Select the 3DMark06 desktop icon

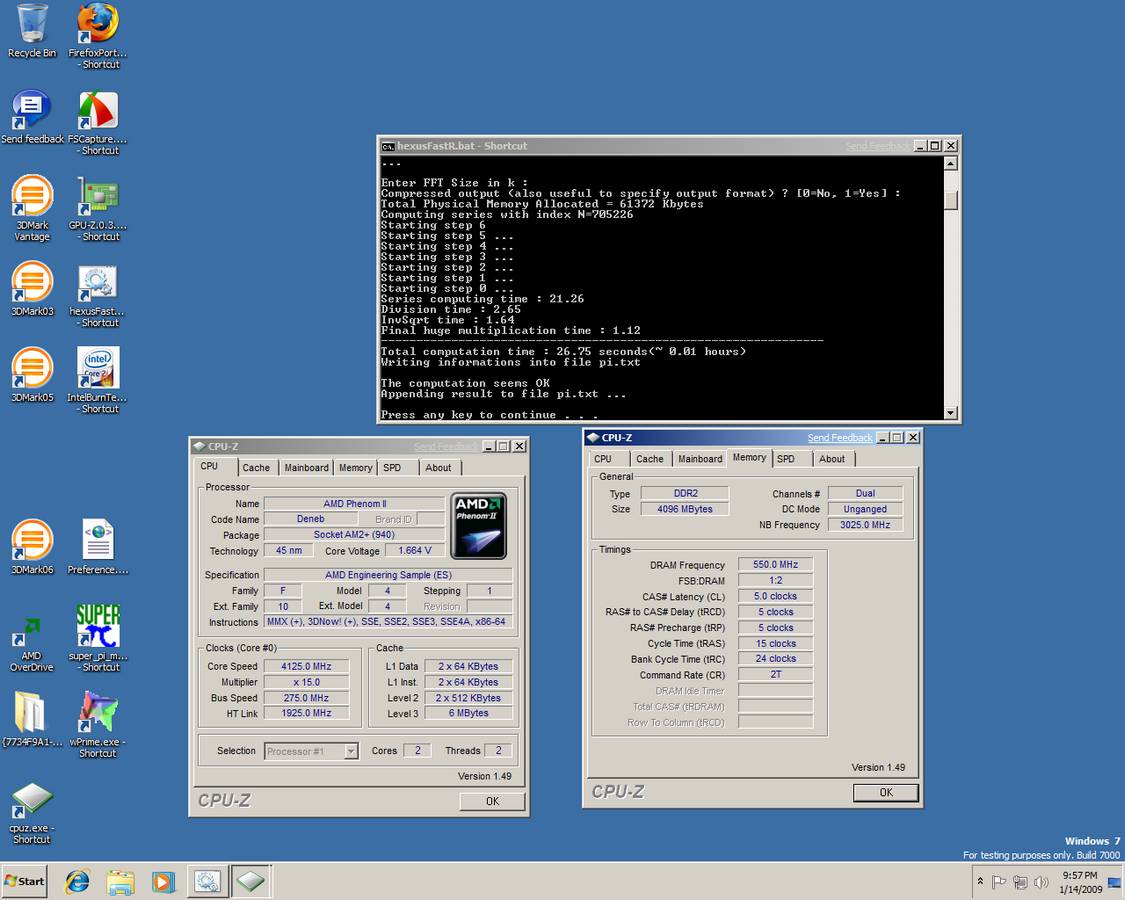32,548
